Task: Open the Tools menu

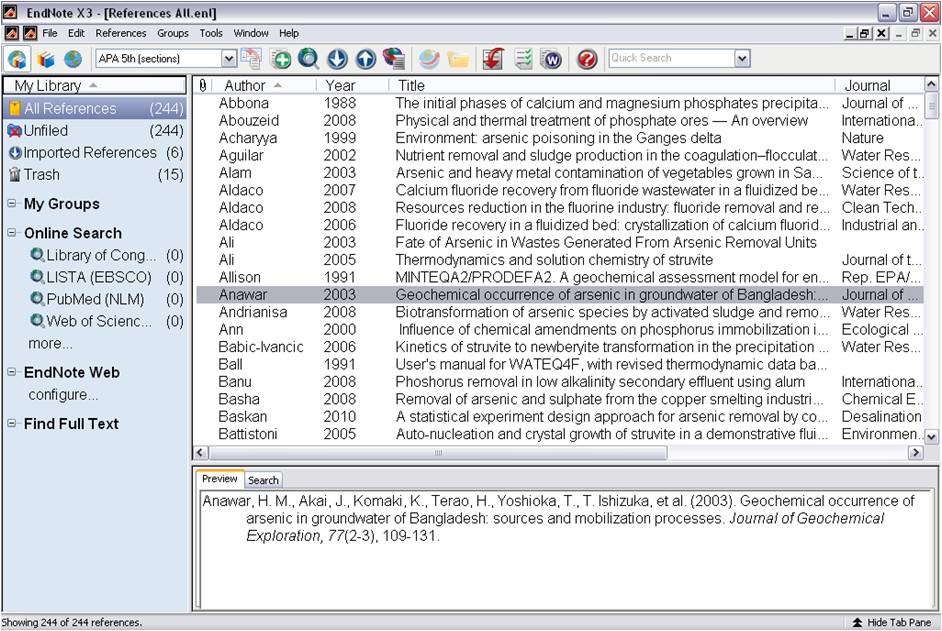Action: click(x=211, y=33)
